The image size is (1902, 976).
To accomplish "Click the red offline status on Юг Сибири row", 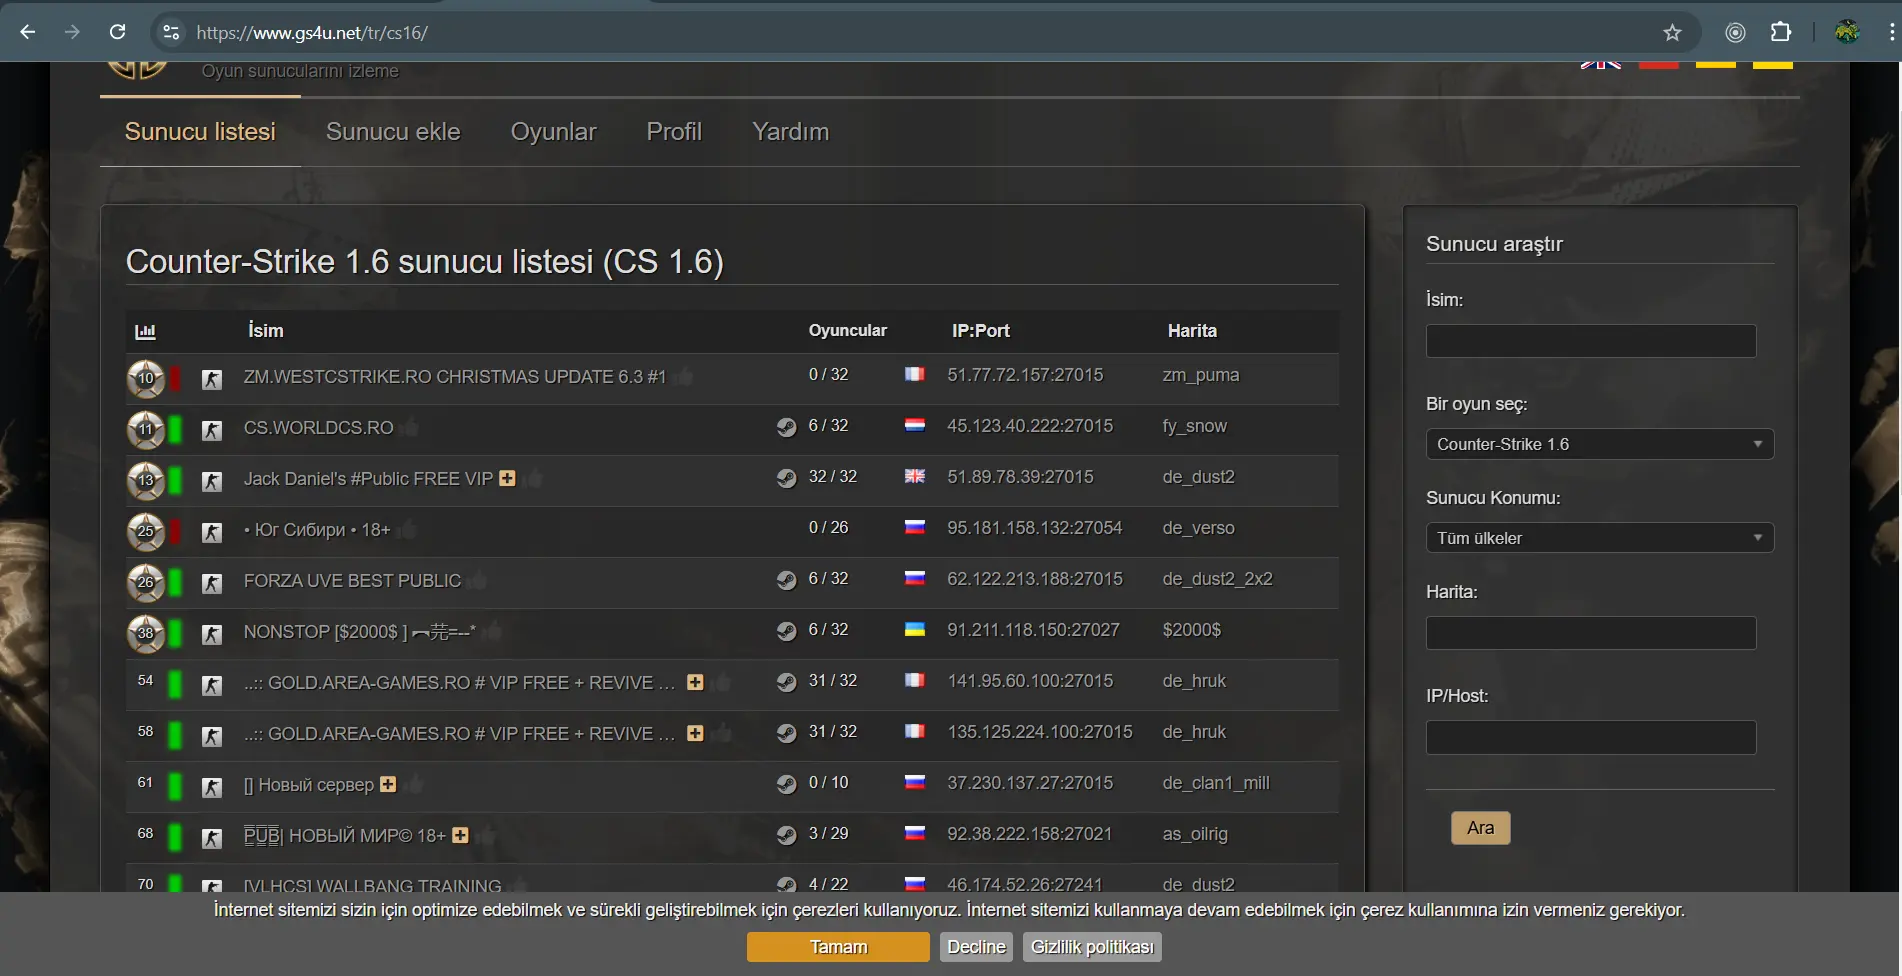I will 175,531.
